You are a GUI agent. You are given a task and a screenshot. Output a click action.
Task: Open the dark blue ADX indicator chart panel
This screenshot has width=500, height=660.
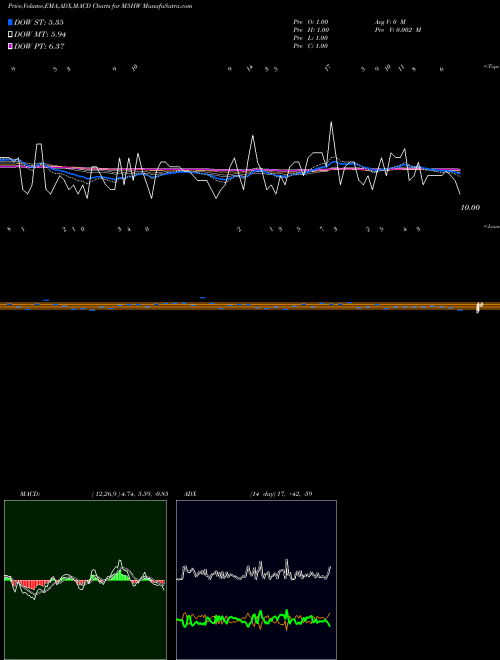pos(256,580)
